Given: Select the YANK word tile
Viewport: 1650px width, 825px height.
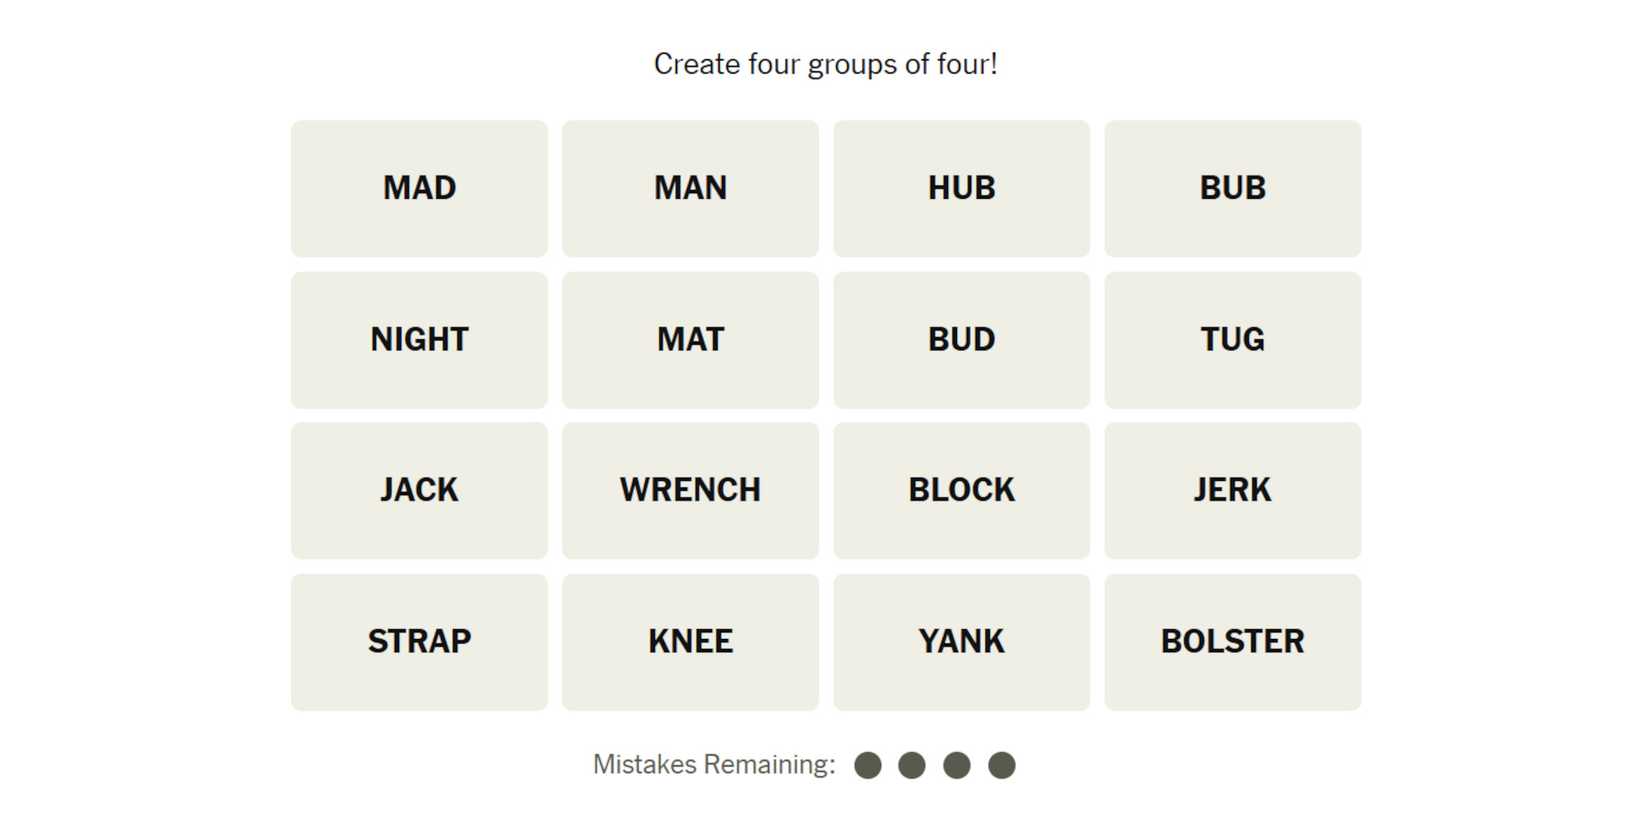Looking at the screenshot, I should pyautogui.click(x=961, y=641).
